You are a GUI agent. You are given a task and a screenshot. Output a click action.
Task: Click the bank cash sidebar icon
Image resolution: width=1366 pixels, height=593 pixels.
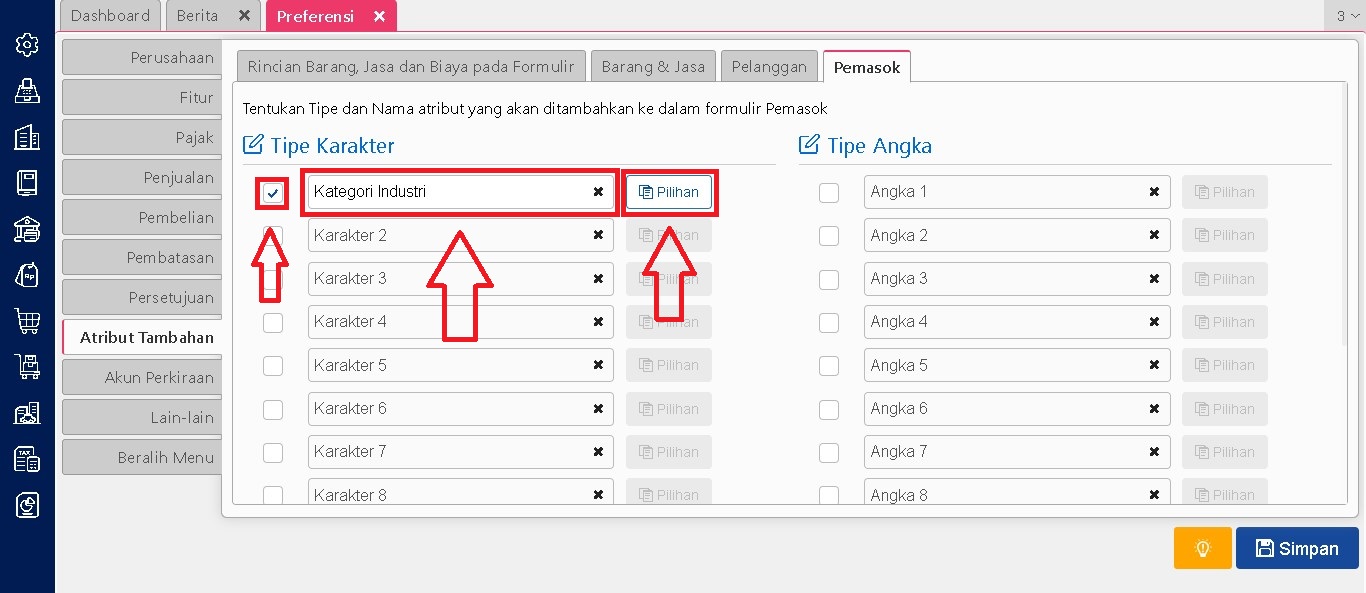[x=27, y=229]
